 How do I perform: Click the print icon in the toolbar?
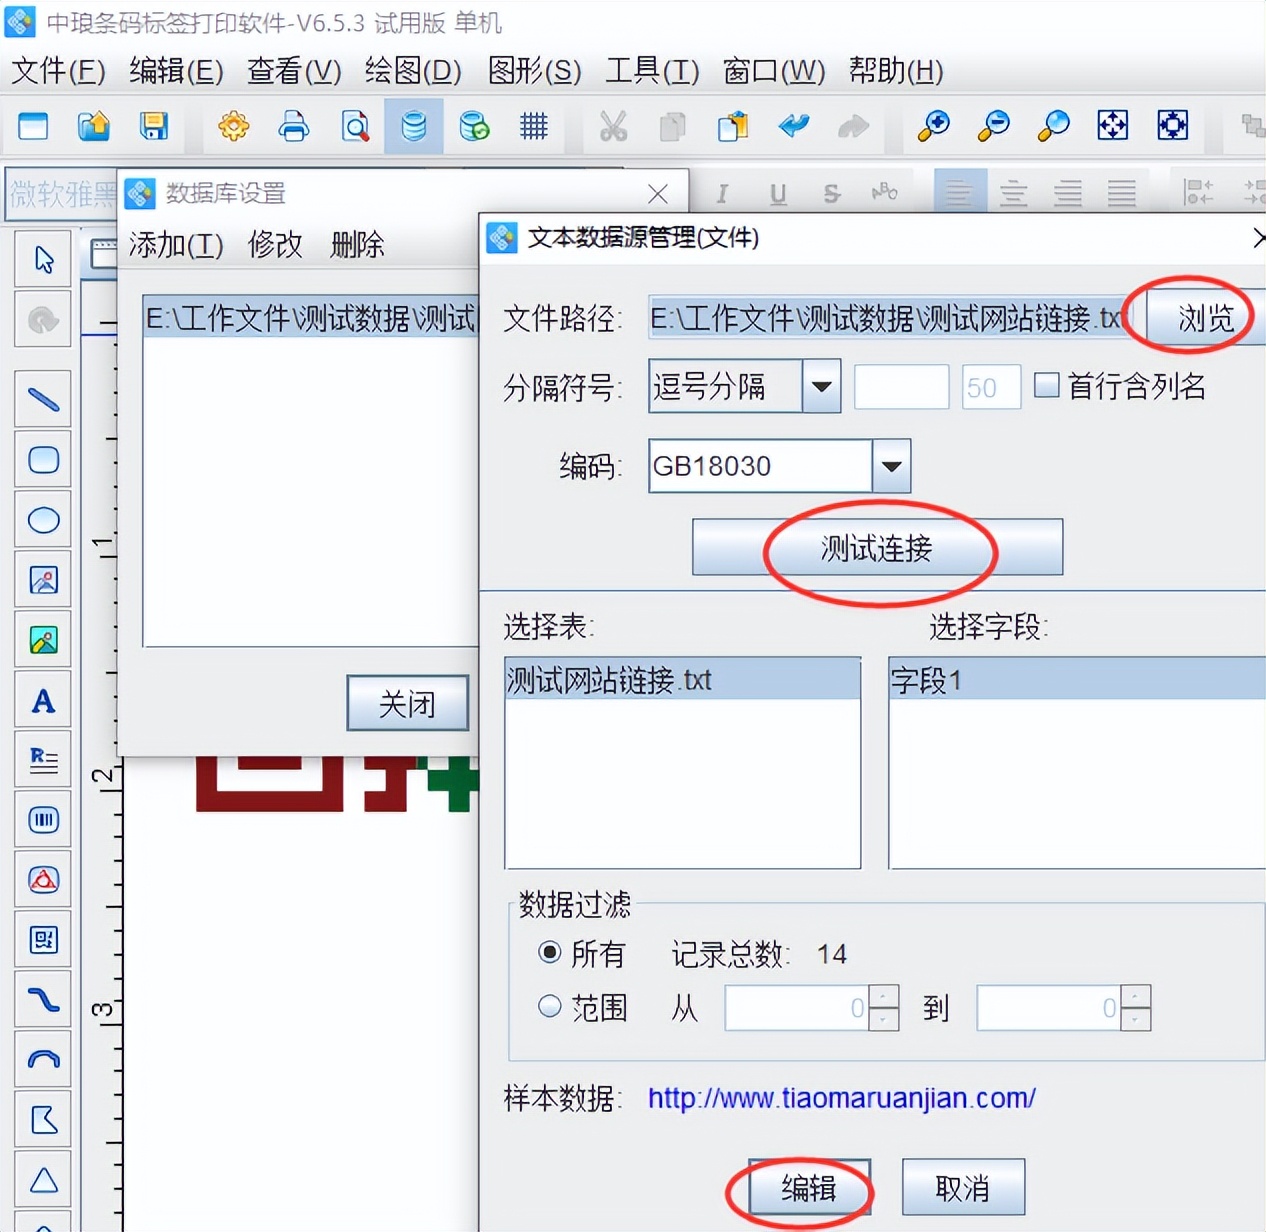tap(294, 127)
